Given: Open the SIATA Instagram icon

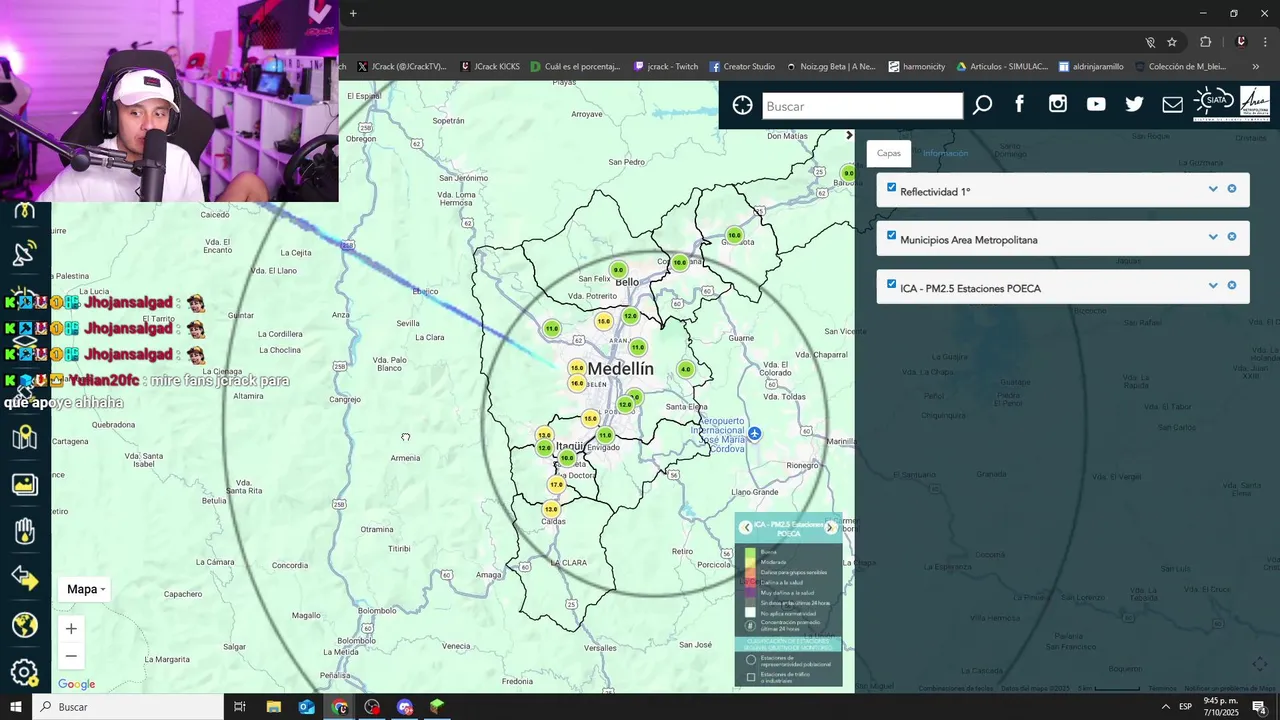Looking at the screenshot, I should tap(1058, 104).
